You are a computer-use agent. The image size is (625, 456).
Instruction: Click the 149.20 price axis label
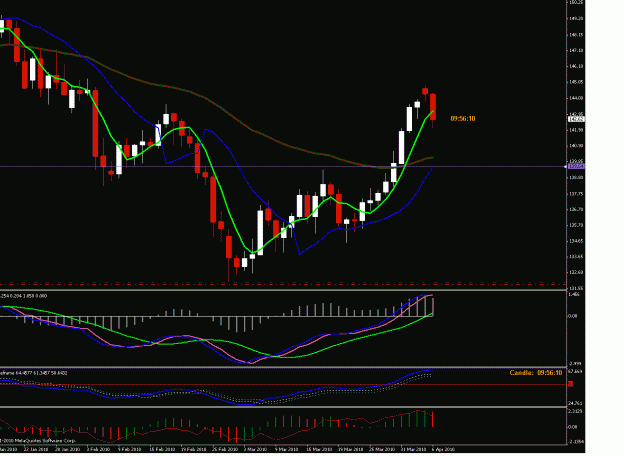pos(577,19)
